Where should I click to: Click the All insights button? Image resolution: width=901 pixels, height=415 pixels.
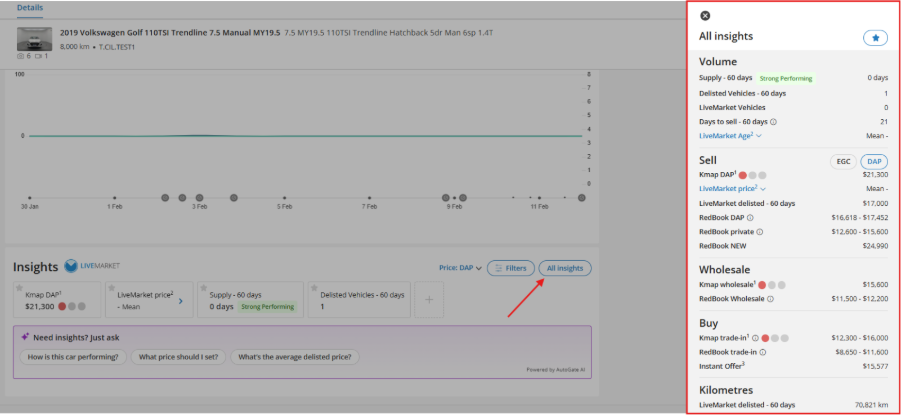tap(564, 268)
